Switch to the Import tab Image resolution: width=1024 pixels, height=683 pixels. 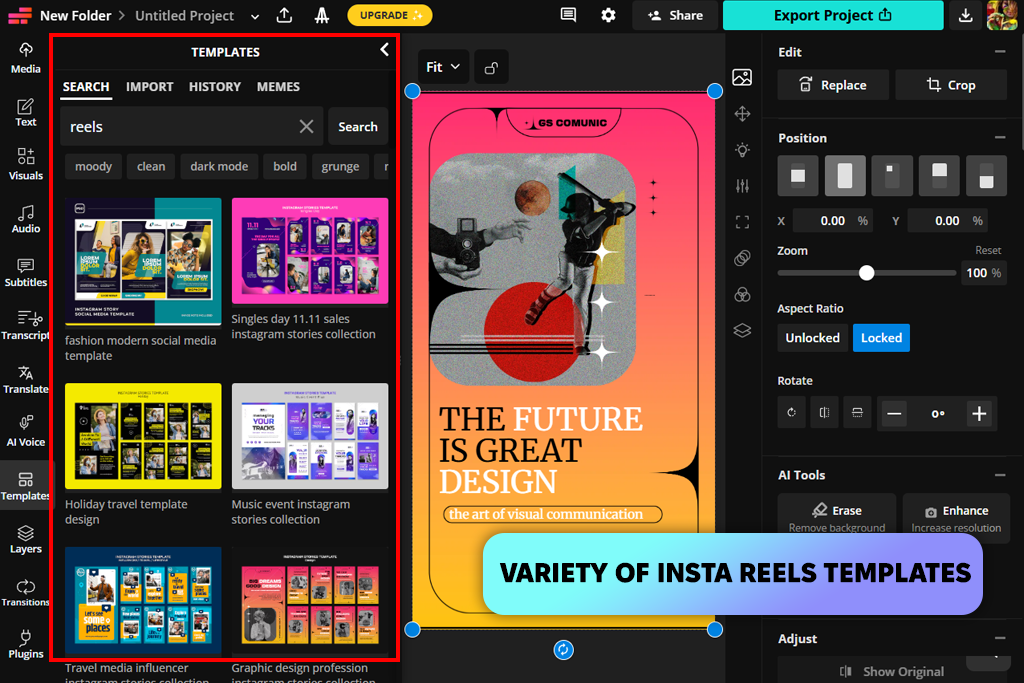pyautogui.click(x=149, y=87)
